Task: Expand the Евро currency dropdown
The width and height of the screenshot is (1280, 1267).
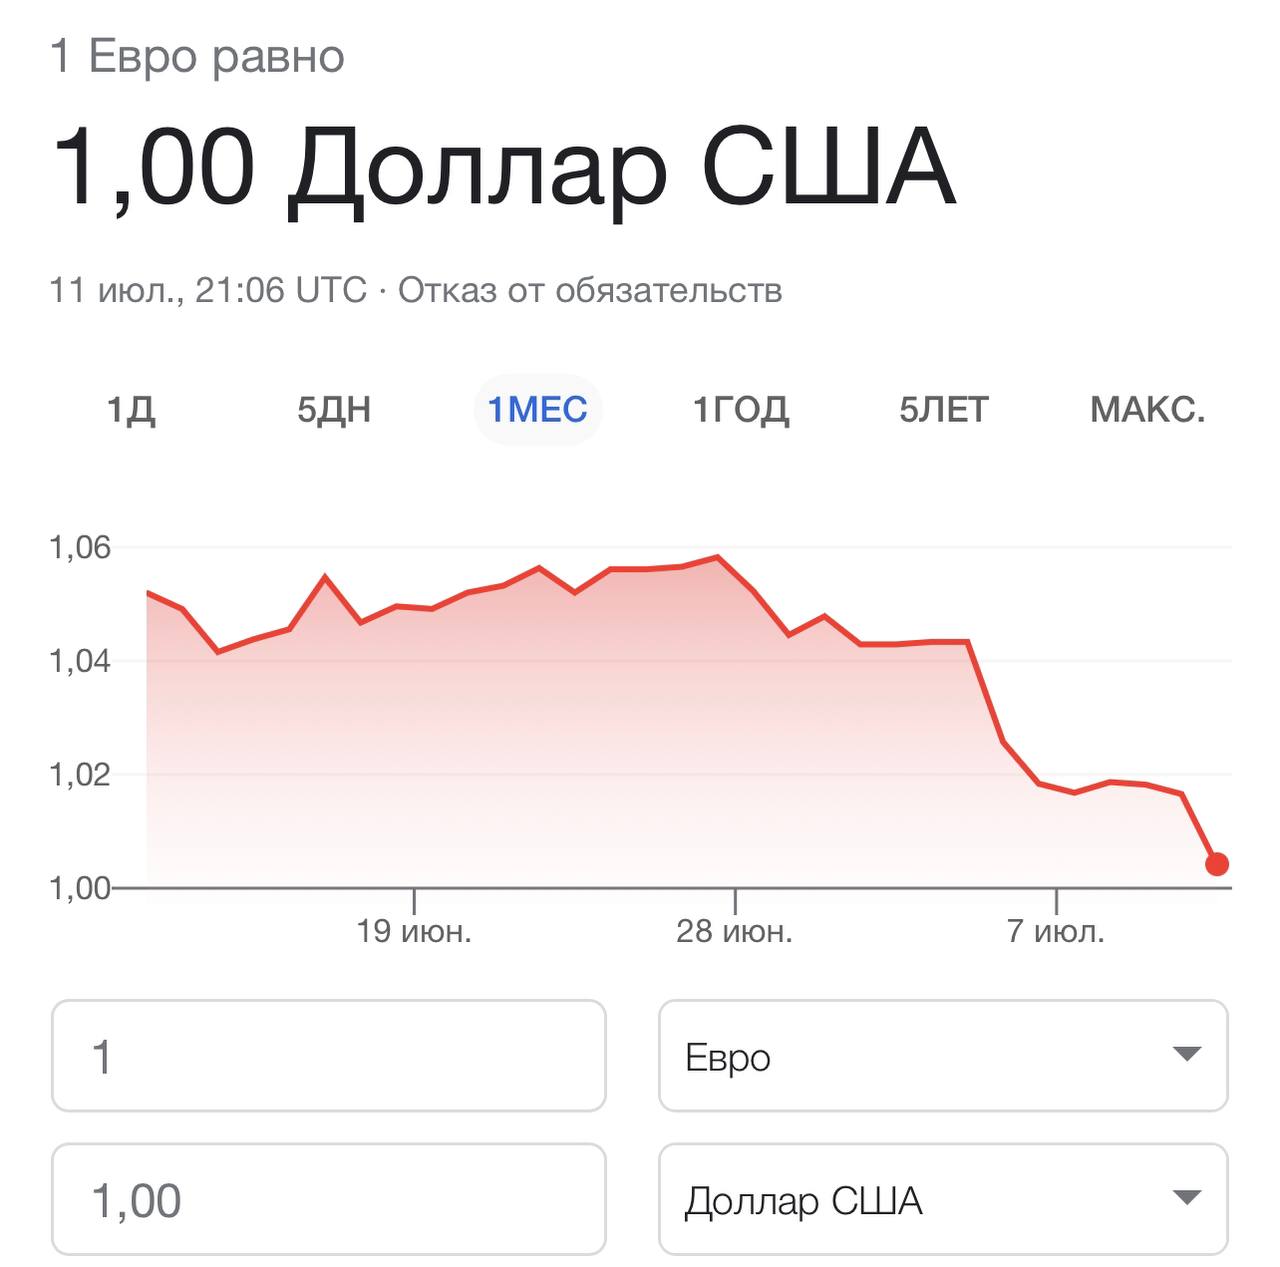Action: pyautogui.click(x=942, y=1056)
